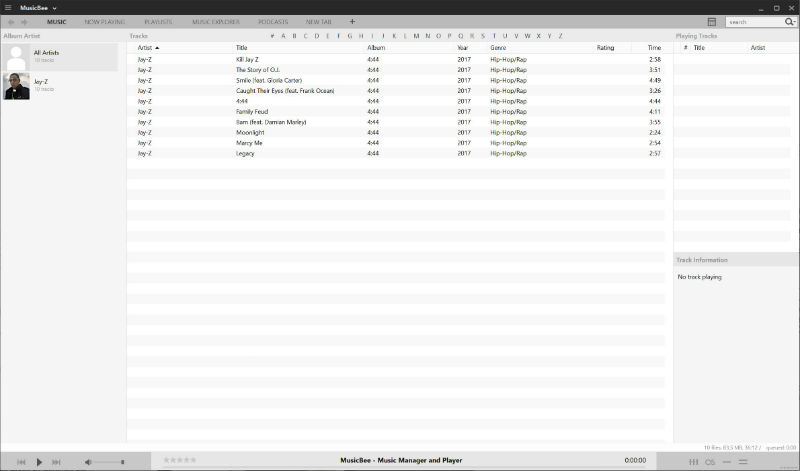
Task: Click the 0:00:00 playback time display
Action: [x=635, y=460]
